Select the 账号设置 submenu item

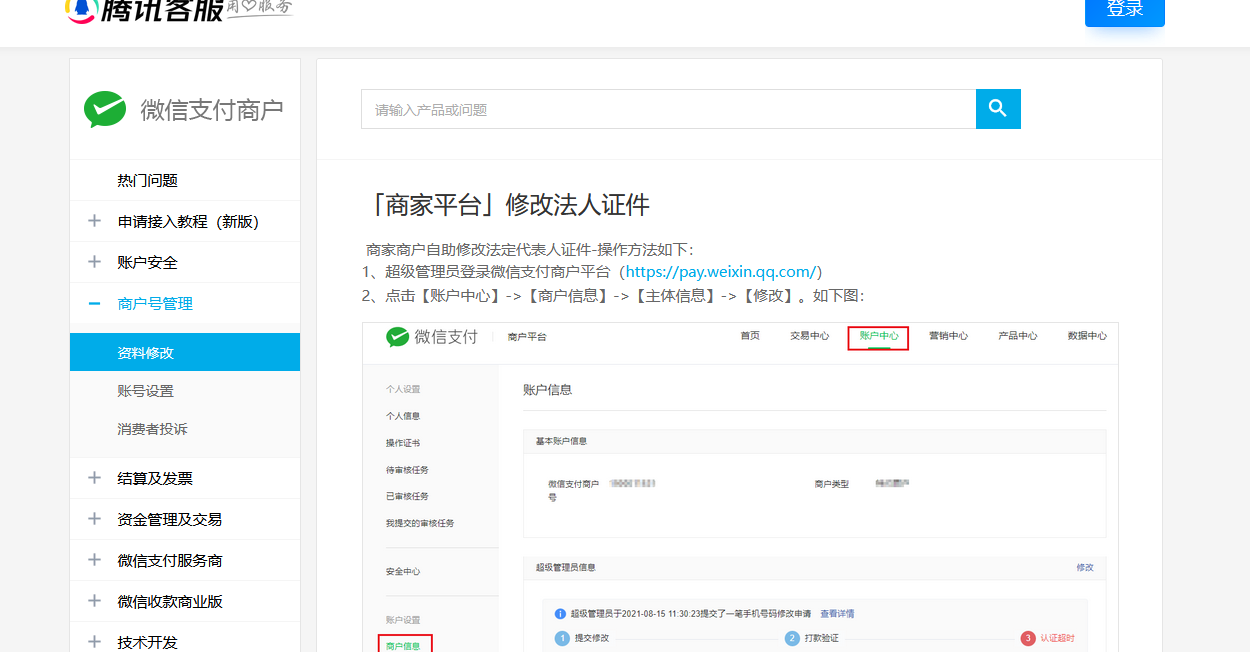coord(185,390)
